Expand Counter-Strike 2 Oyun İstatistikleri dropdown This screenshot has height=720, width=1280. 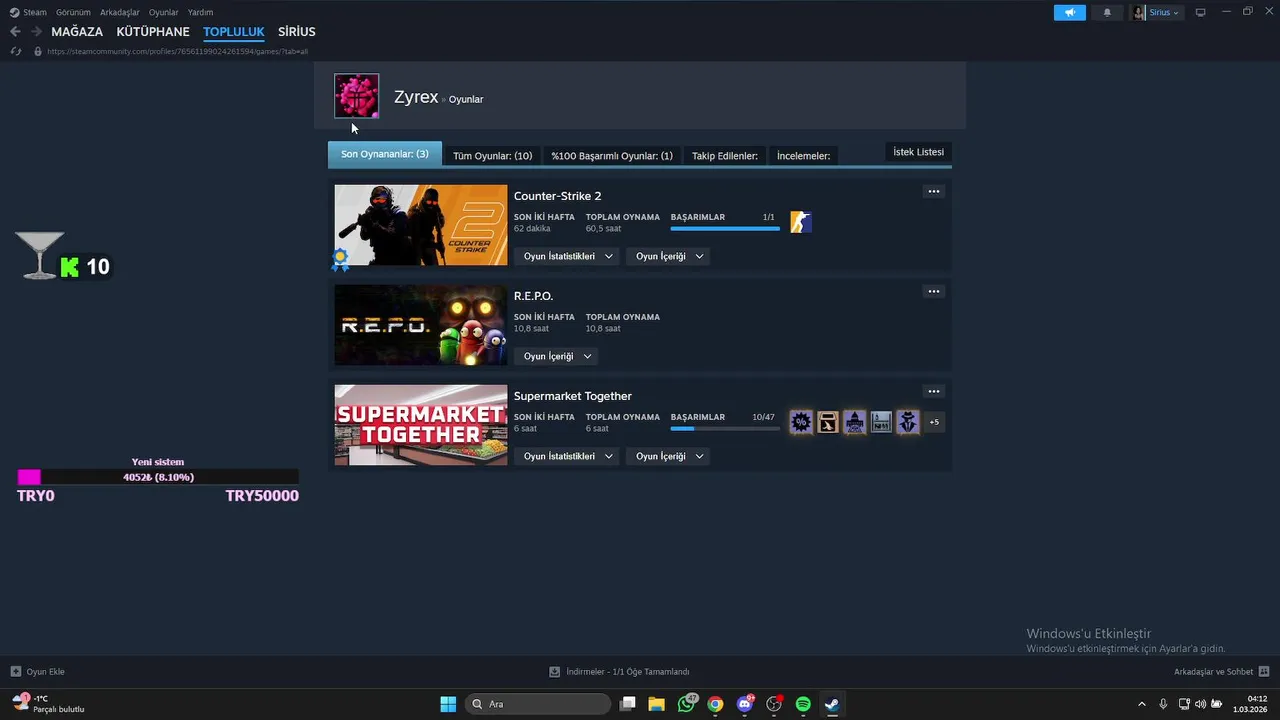pyautogui.click(x=568, y=256)
